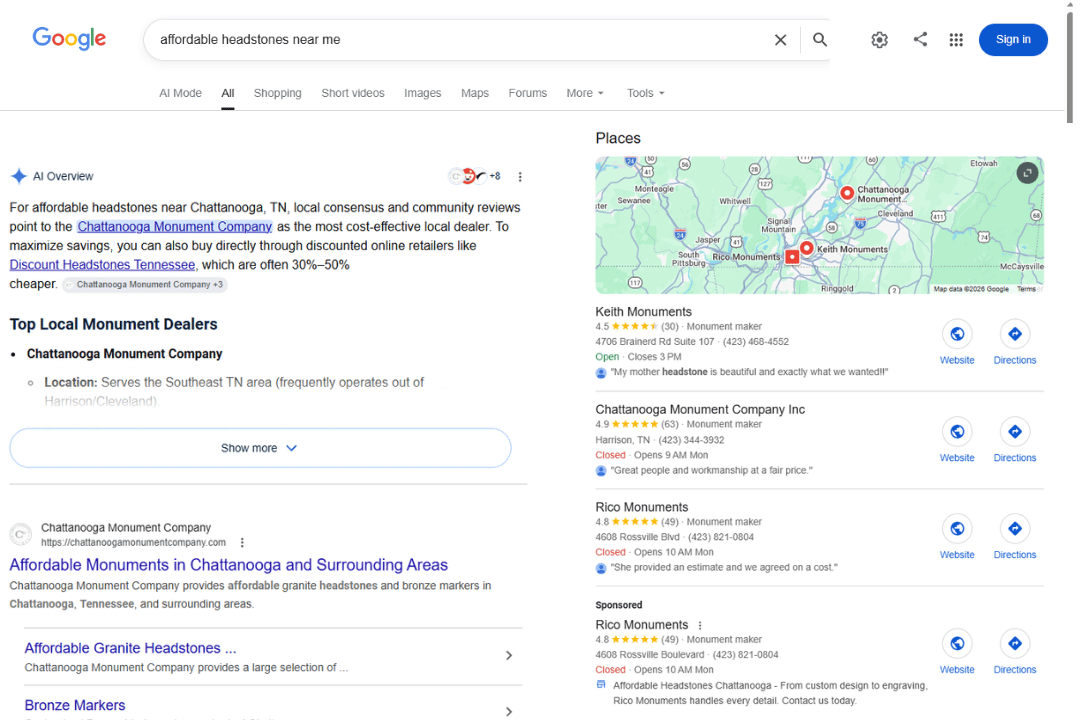The image size is (1080, 720).
Task: Open quick settings gear icon
Action: click(x=880, y=40)
